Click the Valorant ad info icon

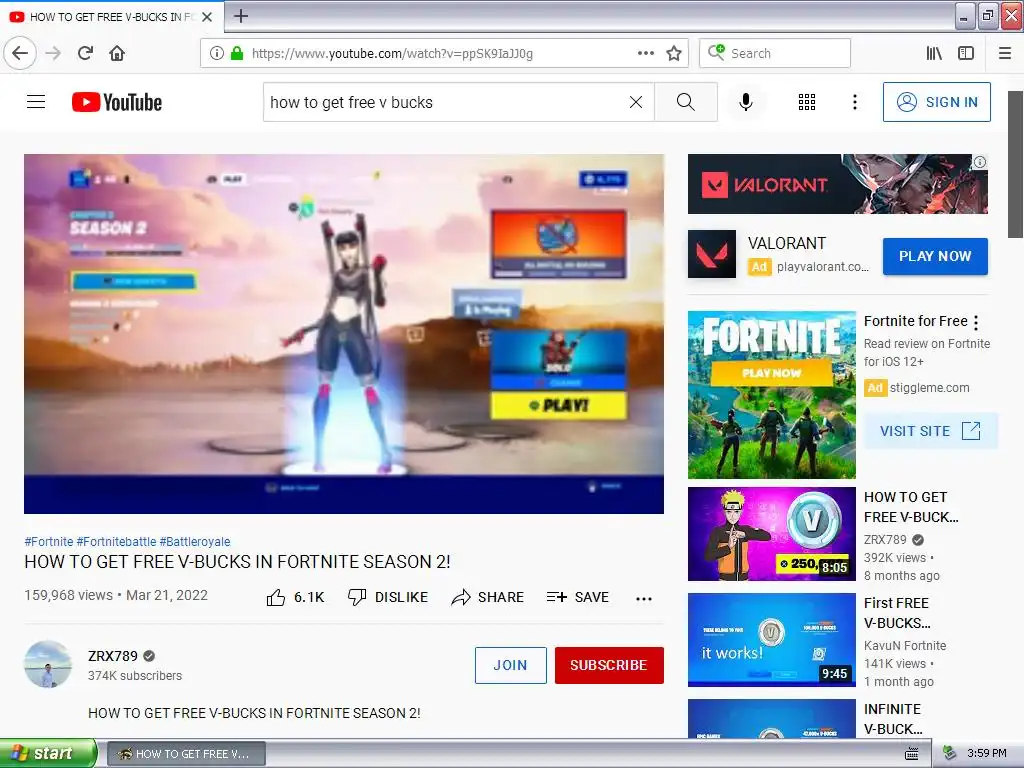(980, 162)
